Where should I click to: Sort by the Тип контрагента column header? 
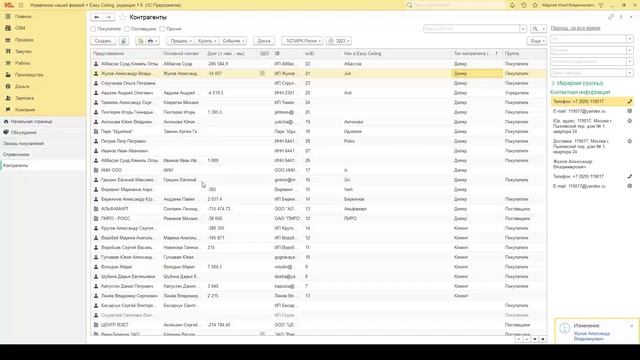pyautogui.click(x=476, y=53)
